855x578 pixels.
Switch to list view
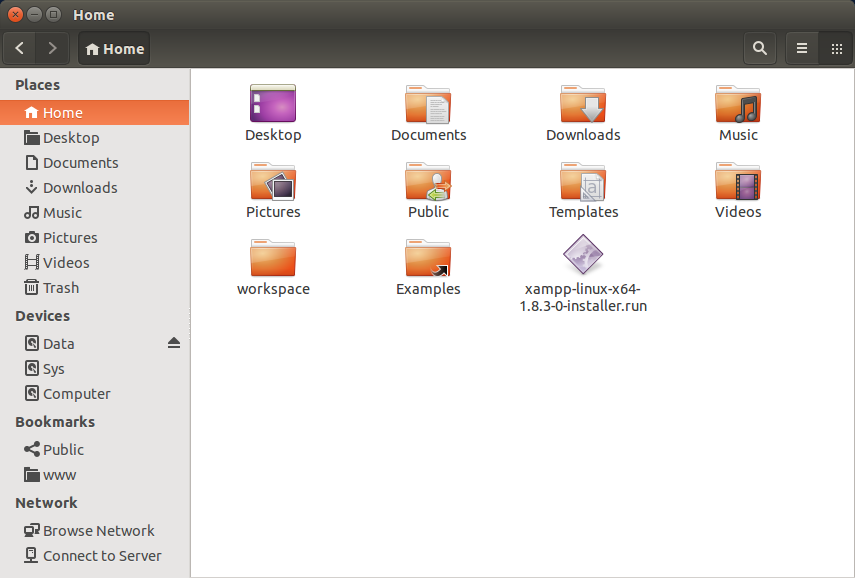click(x=802, y=48)
